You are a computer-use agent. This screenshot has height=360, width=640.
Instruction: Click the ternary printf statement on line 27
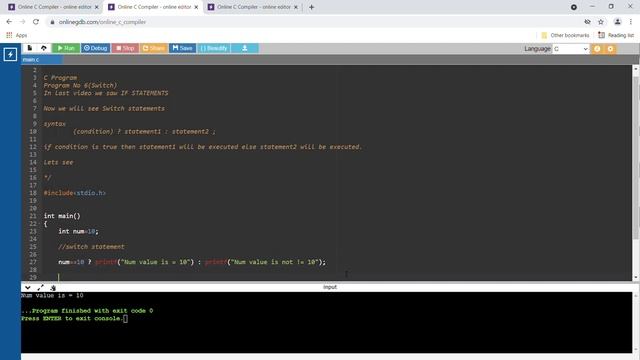pyautogui.click(x=192, y=262)
